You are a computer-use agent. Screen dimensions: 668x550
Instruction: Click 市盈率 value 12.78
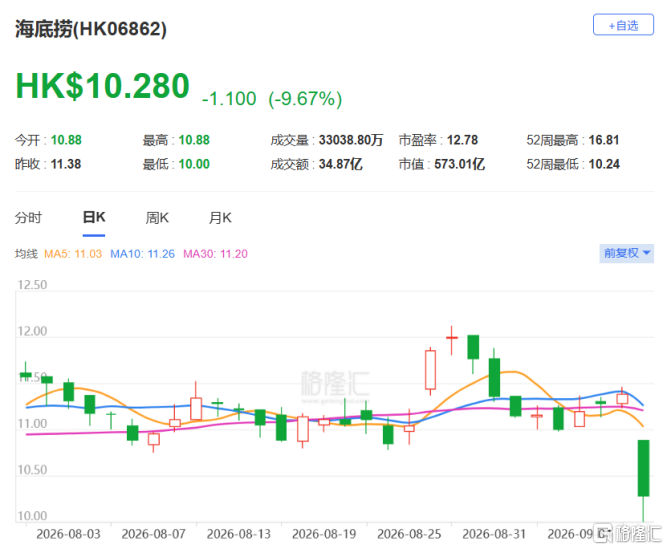click(462, 140)
